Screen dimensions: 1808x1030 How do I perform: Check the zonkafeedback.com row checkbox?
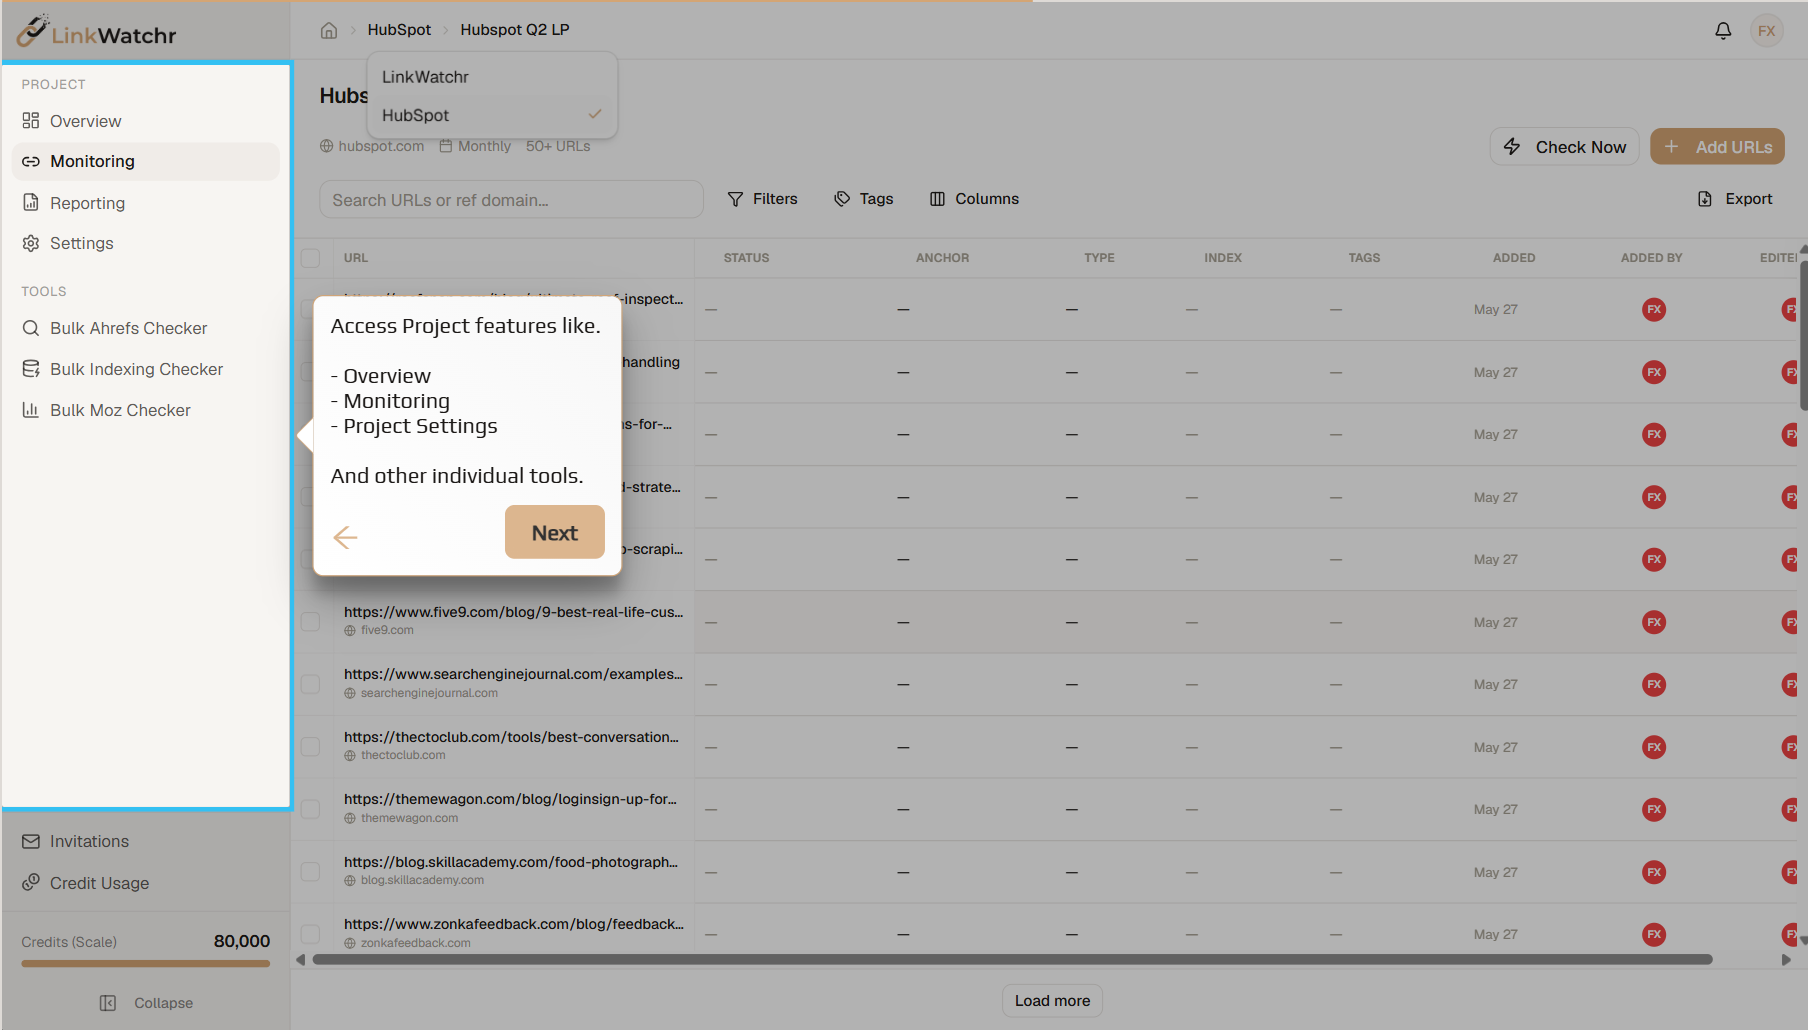(x=310, y=934)
